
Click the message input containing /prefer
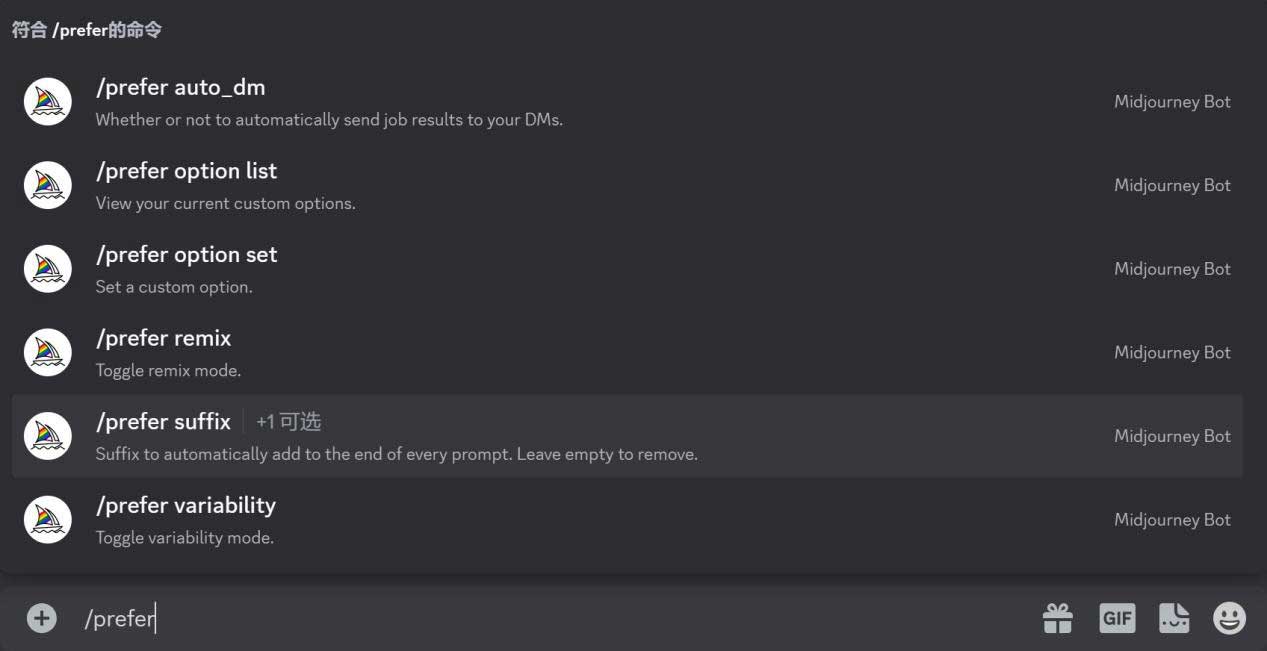pyautogui.click(x=500, y=618)
